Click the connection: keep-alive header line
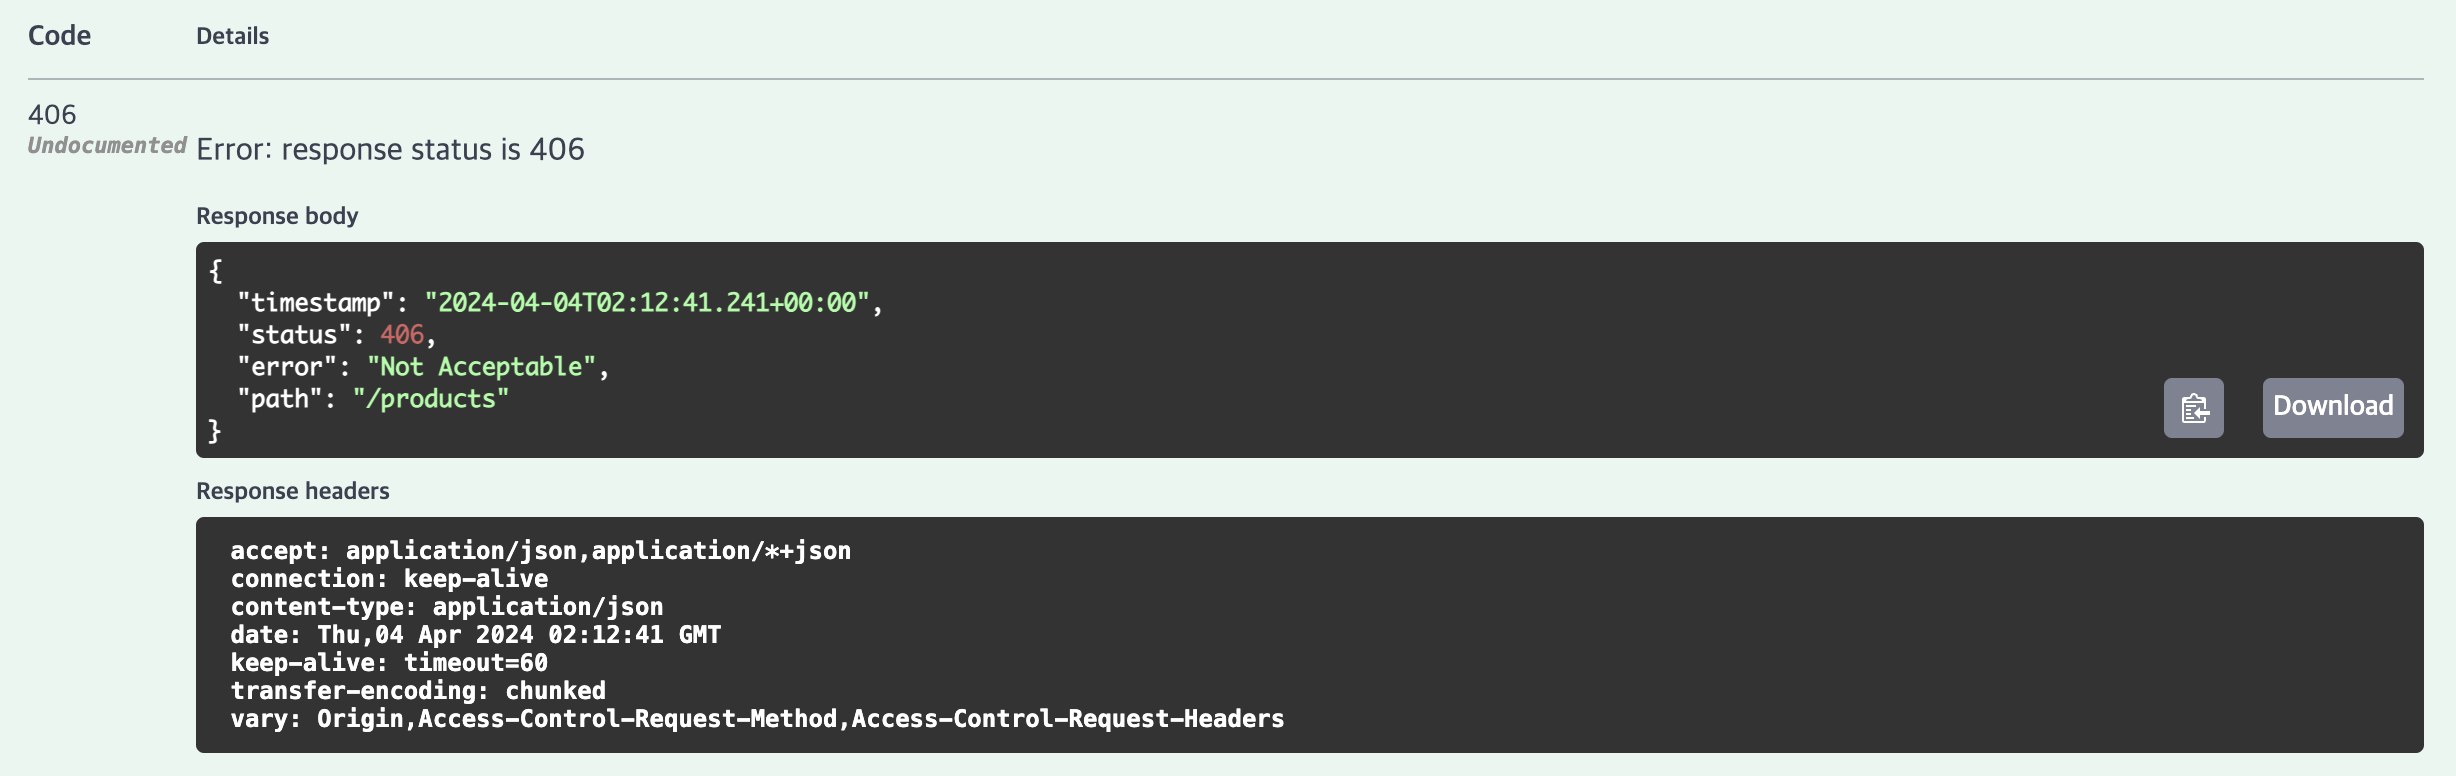2456x776 pixels. click(x=389, y=579)
